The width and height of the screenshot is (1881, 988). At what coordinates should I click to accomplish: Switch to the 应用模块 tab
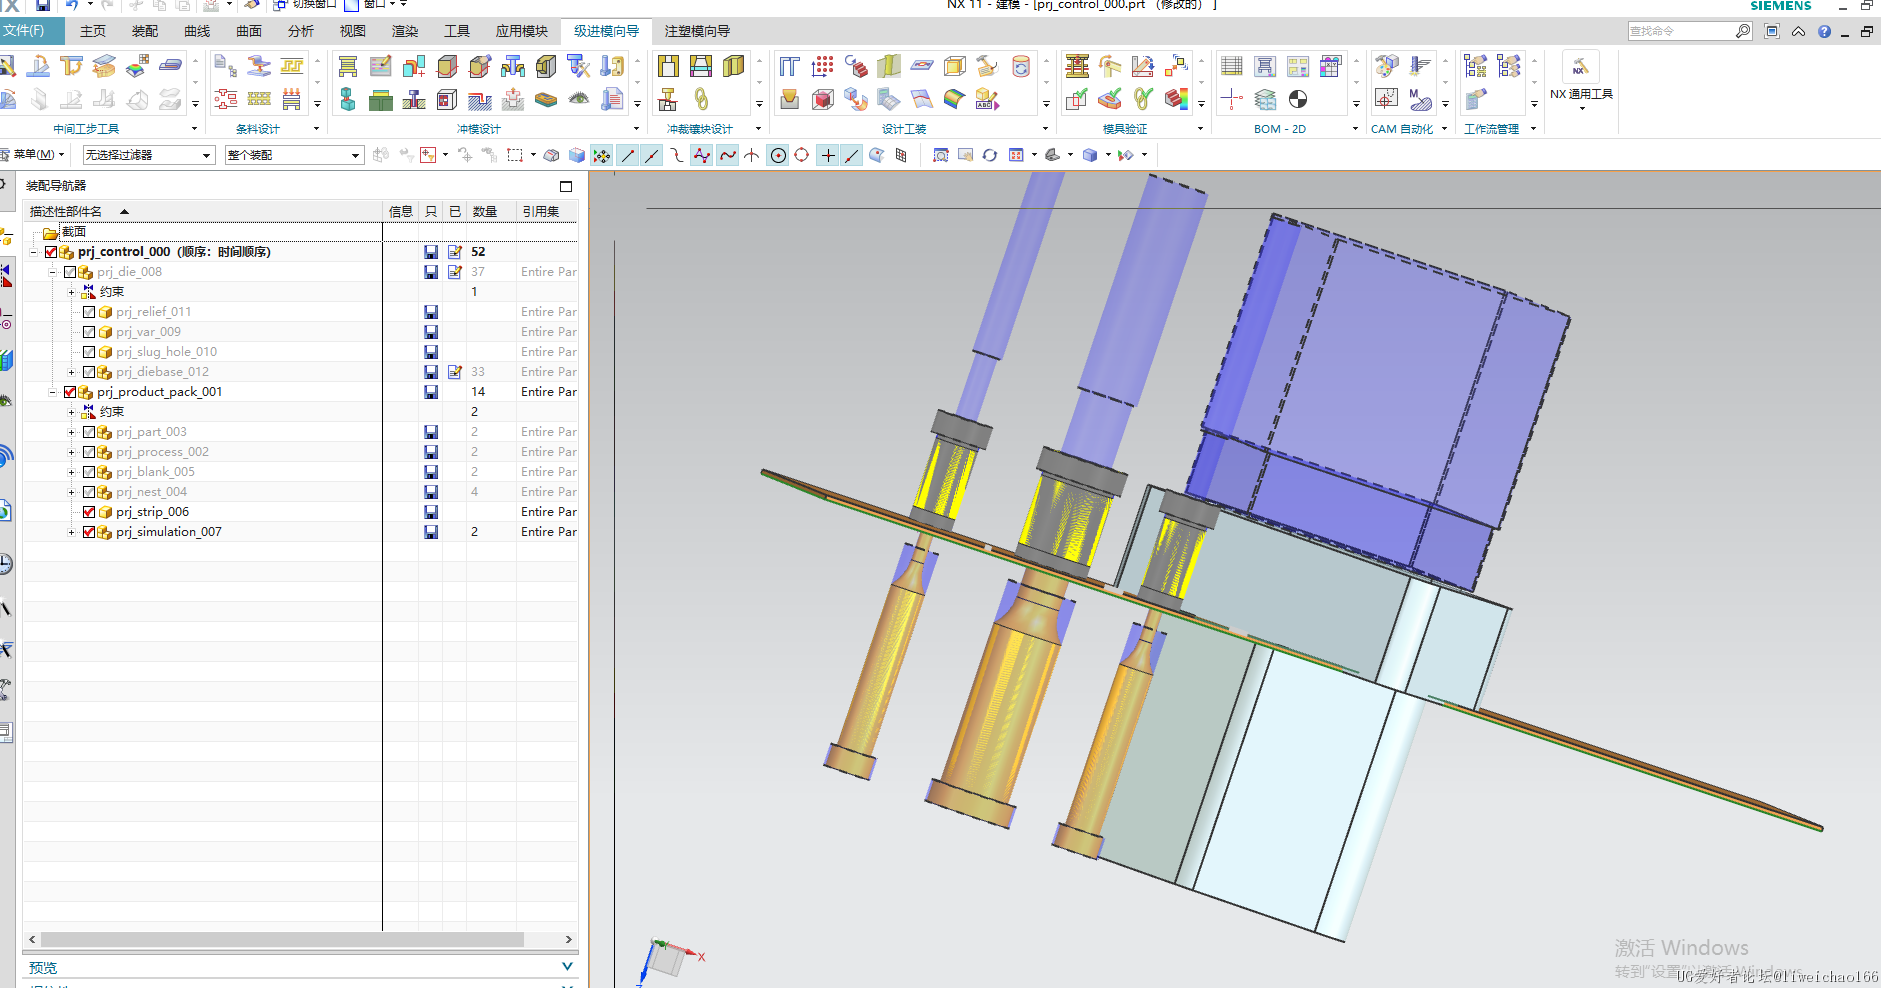[x=522, y=31]
